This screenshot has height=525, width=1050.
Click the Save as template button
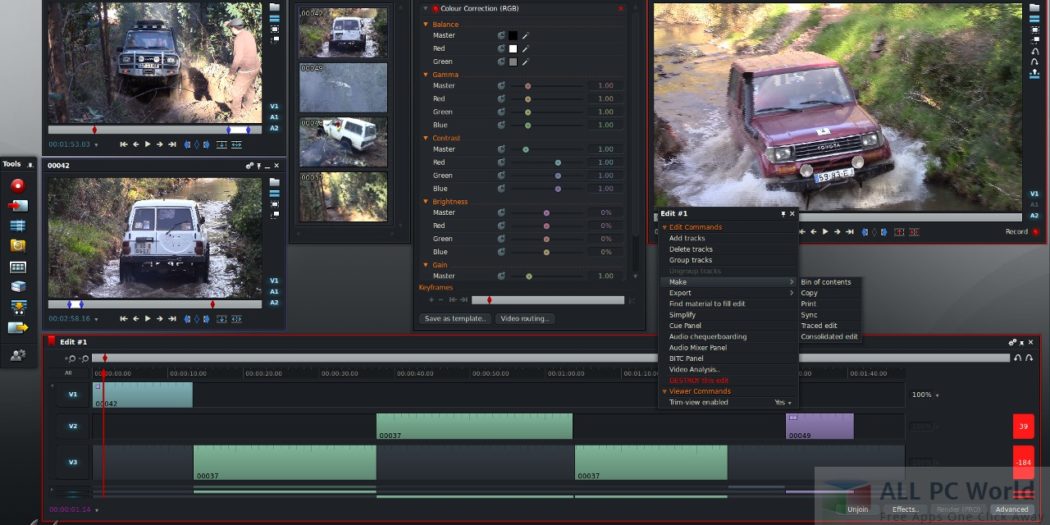pos(455,319)
